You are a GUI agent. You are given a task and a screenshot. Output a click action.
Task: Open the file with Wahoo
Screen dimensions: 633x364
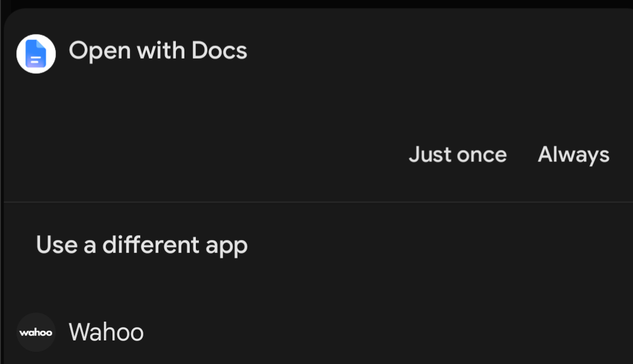coord(316,332)
